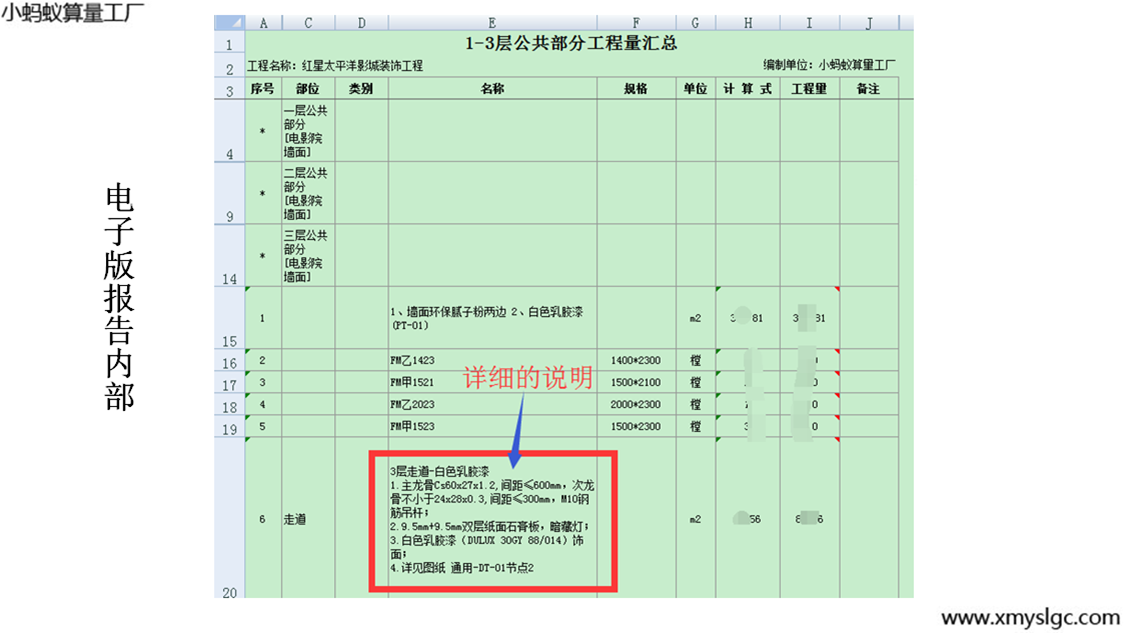Click the 1400*2300 specification cell

pos(636,360)
